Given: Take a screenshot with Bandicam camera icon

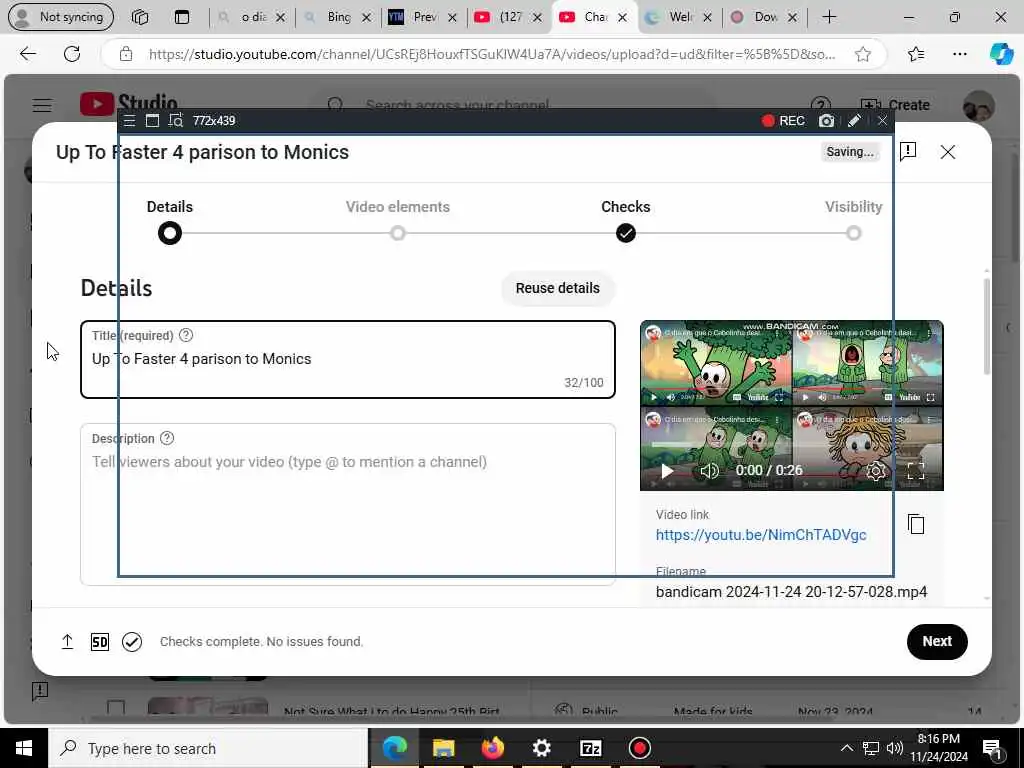Looking at the screenshot, I should (x=827, y=121).
